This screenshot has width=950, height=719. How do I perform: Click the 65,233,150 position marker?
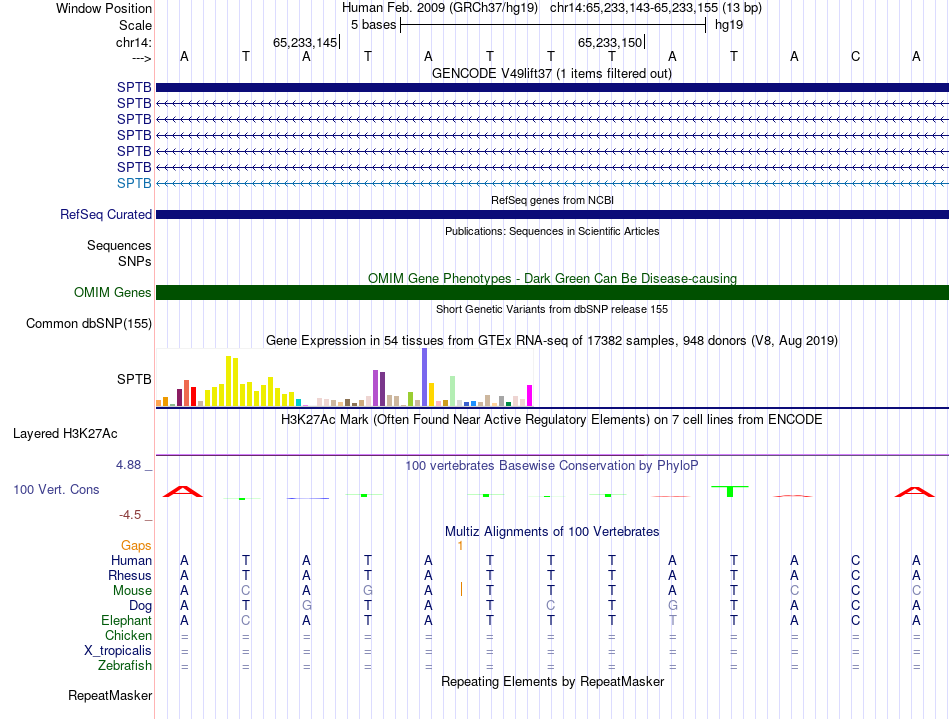tap(610, 42)
